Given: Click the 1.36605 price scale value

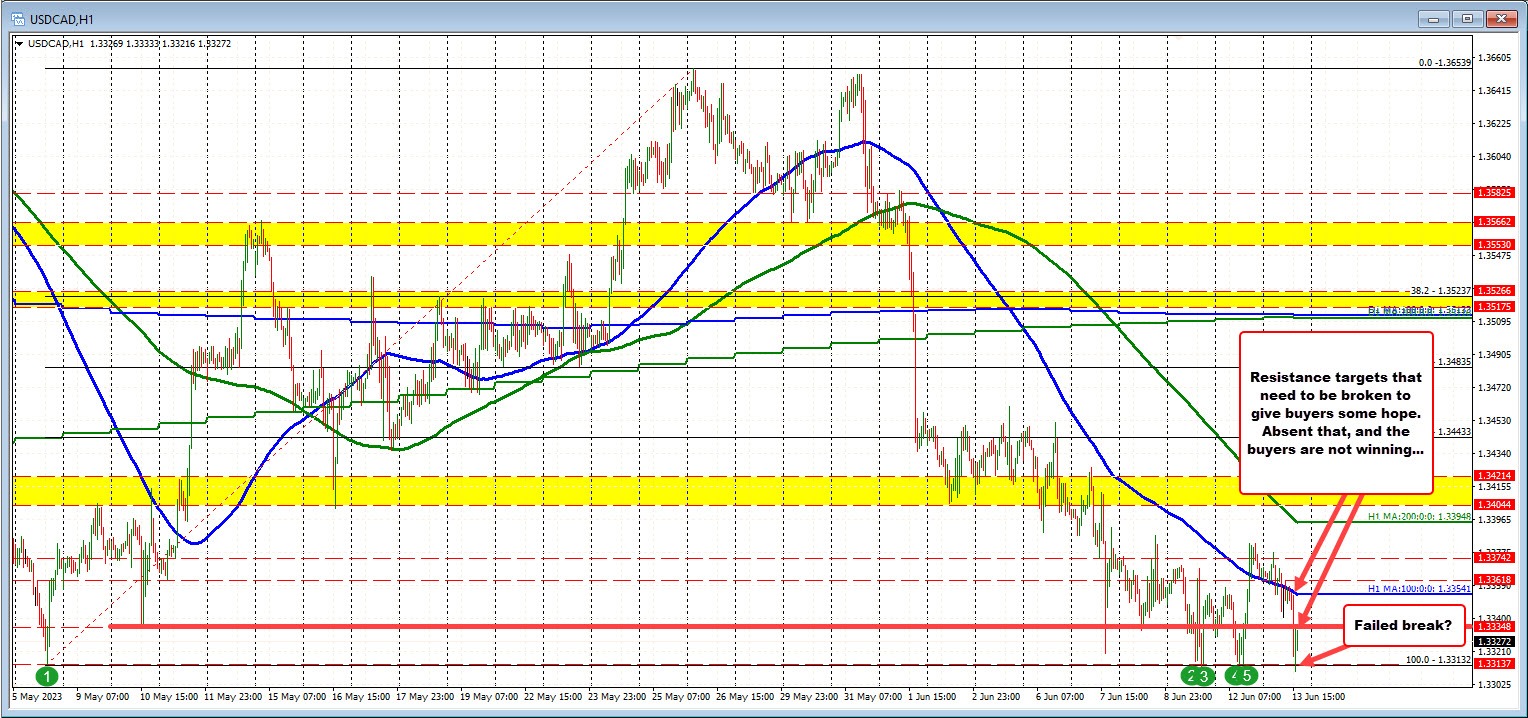Looking at the screenshot, I should pyautogui.click(x=1494, y=58).
